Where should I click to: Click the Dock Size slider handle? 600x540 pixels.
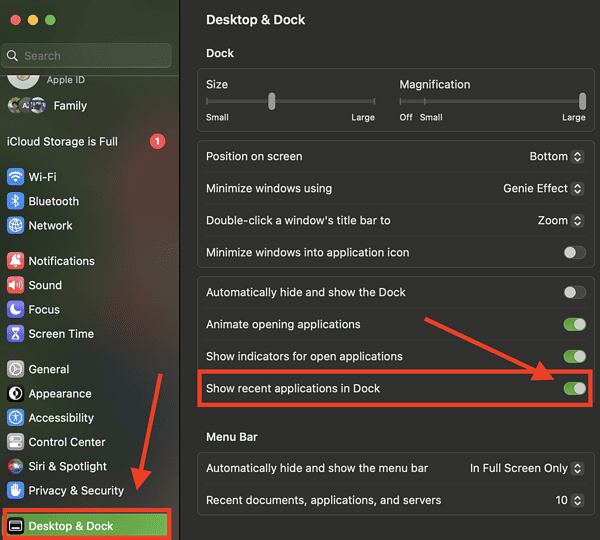271,101
